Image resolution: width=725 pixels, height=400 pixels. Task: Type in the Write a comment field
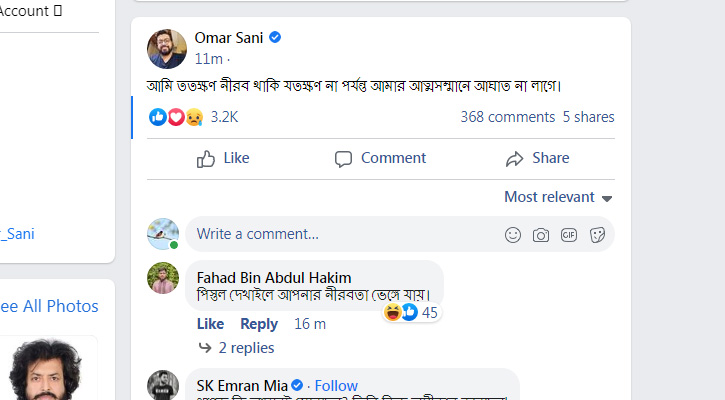(340, 234)
